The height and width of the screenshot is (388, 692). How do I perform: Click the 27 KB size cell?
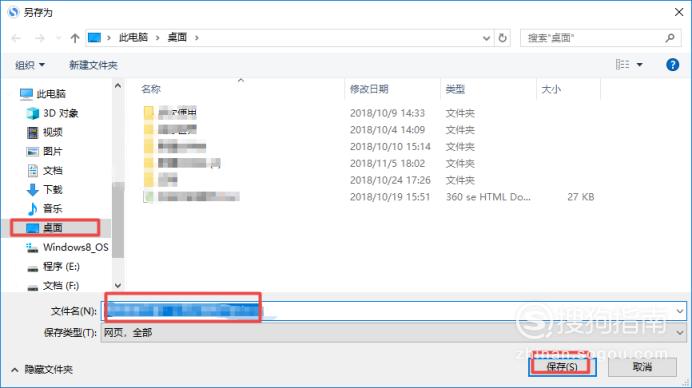581,197
